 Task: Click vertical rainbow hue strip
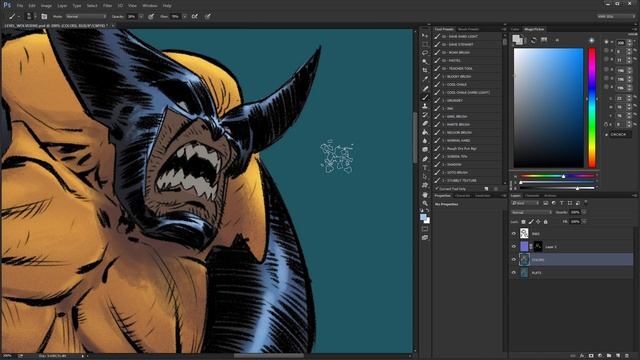point(592,108)
